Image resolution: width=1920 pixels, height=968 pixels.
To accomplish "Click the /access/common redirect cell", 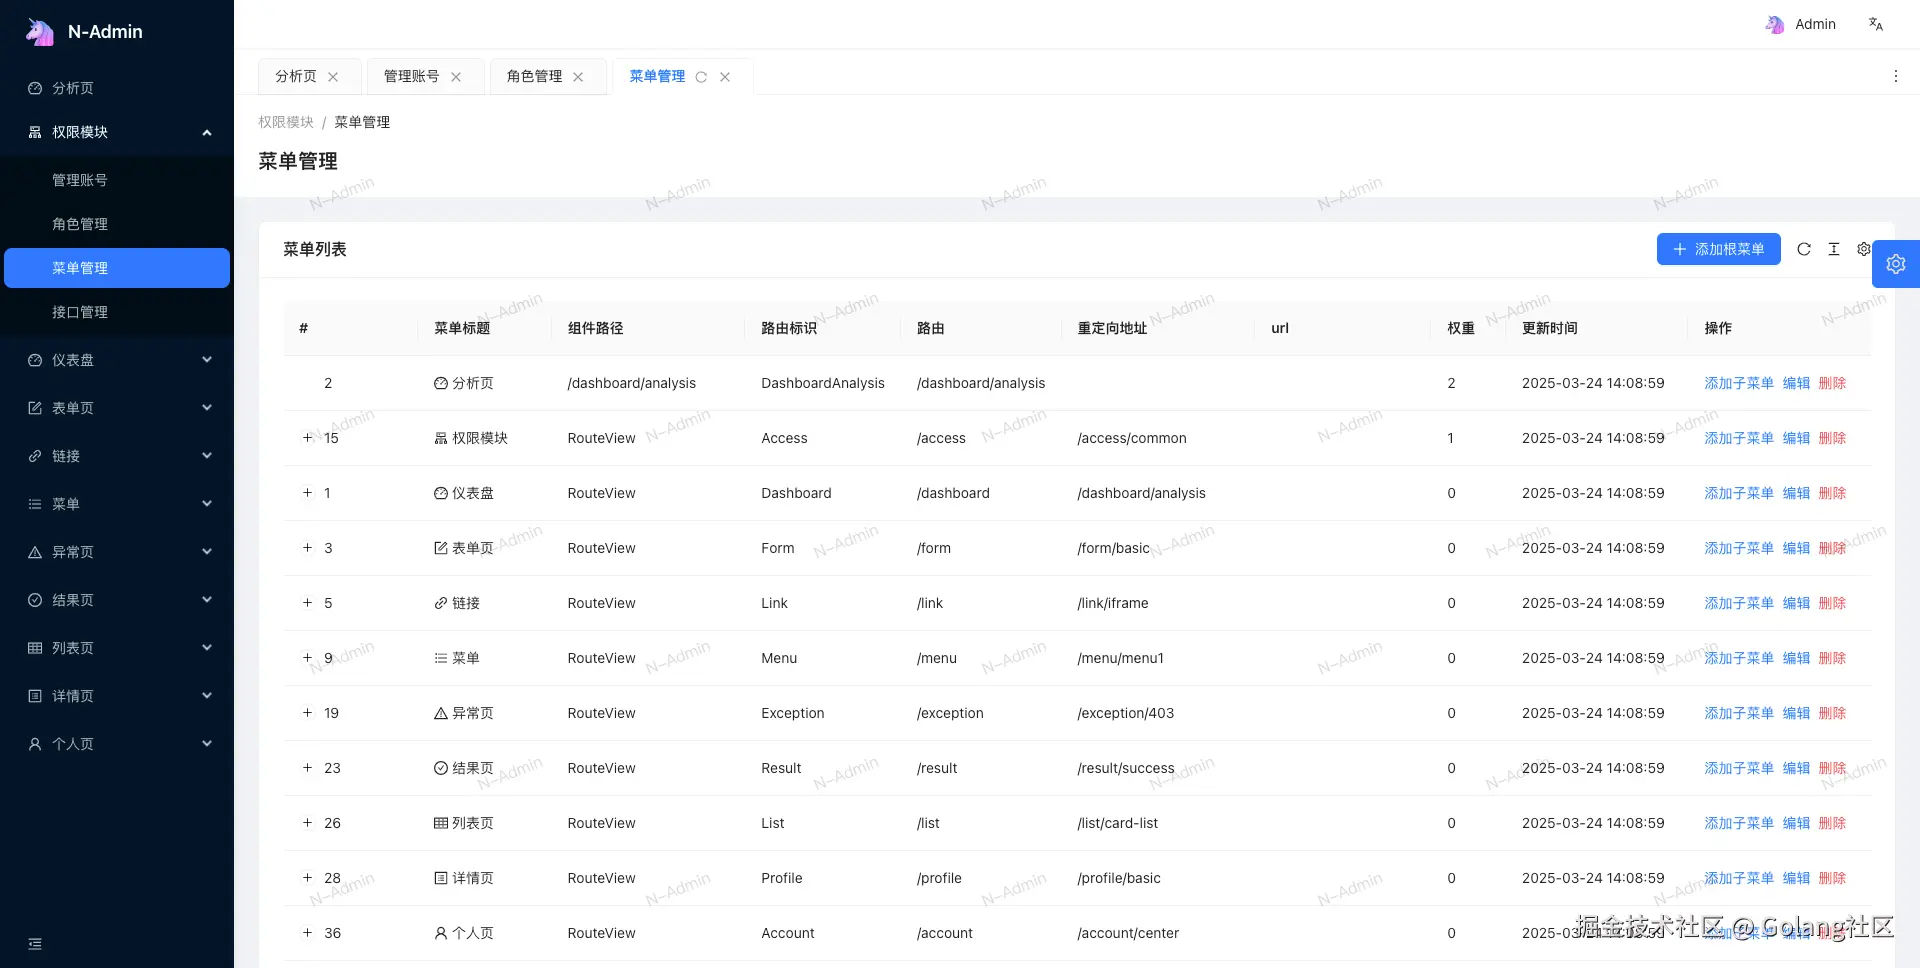I will (x=1132, y=438).
